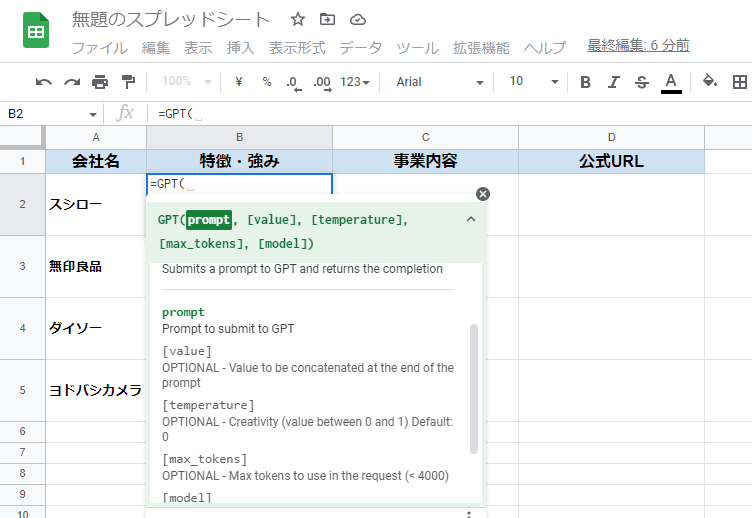
Task: Click the redo arrow icon
Action: coord(72,82)
